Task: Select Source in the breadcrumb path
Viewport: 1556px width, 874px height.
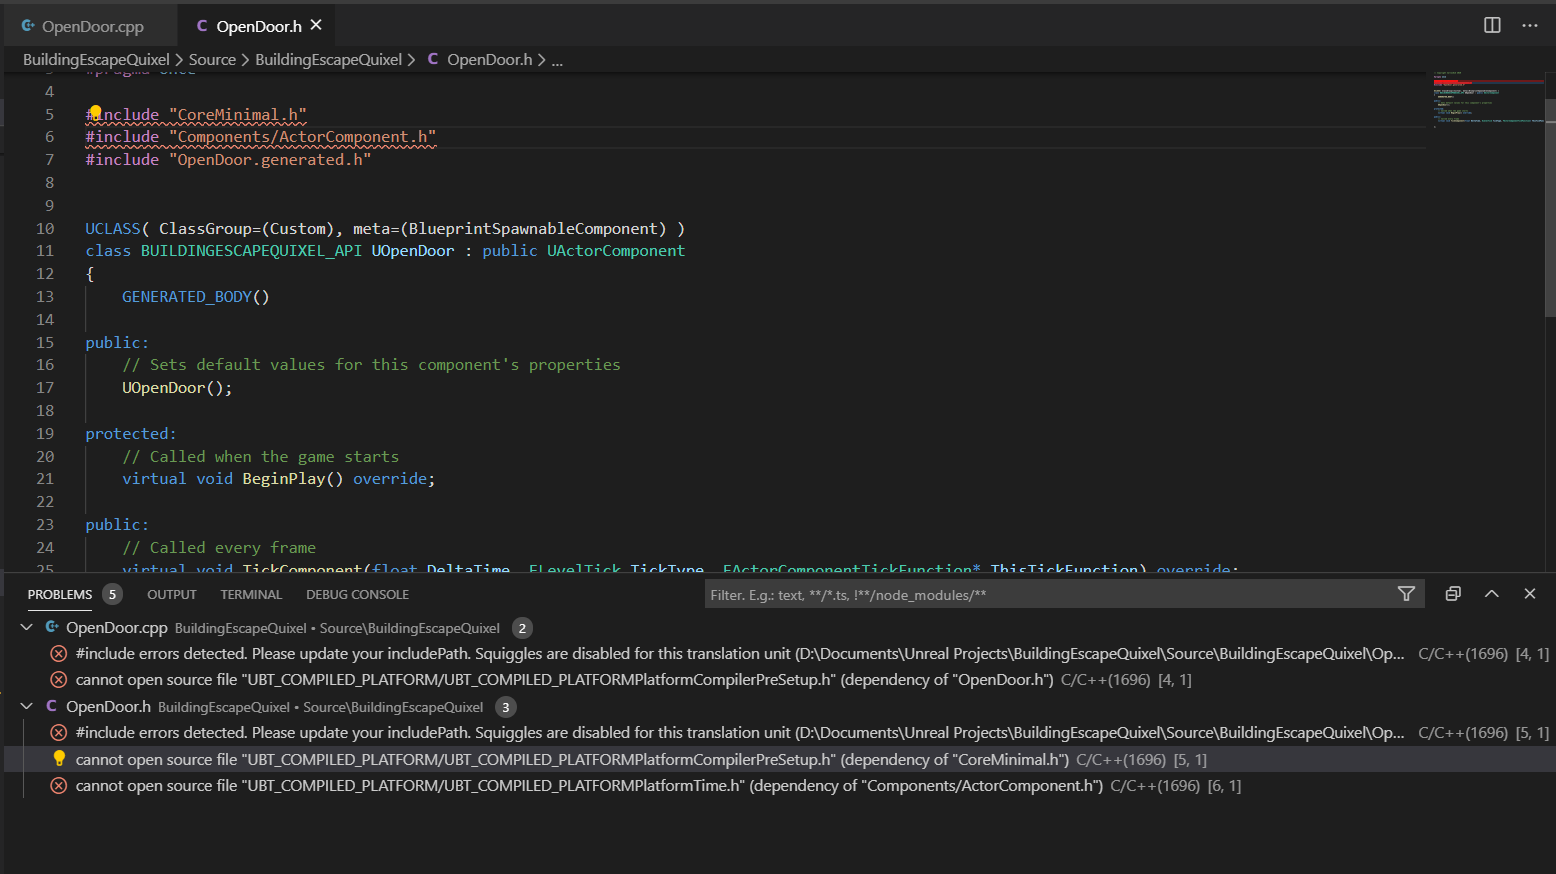Action: pyautogui.click(x=212, y=59)
